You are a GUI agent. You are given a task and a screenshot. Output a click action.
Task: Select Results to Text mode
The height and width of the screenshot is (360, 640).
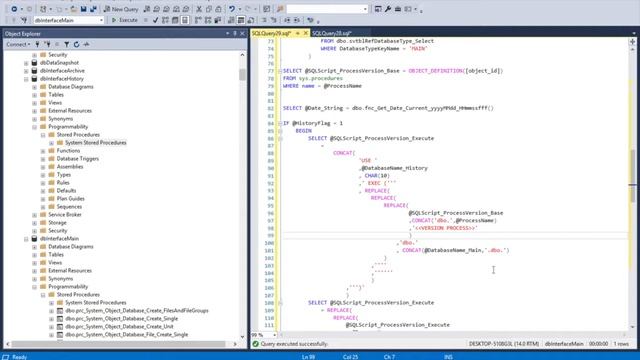point(231,20)
